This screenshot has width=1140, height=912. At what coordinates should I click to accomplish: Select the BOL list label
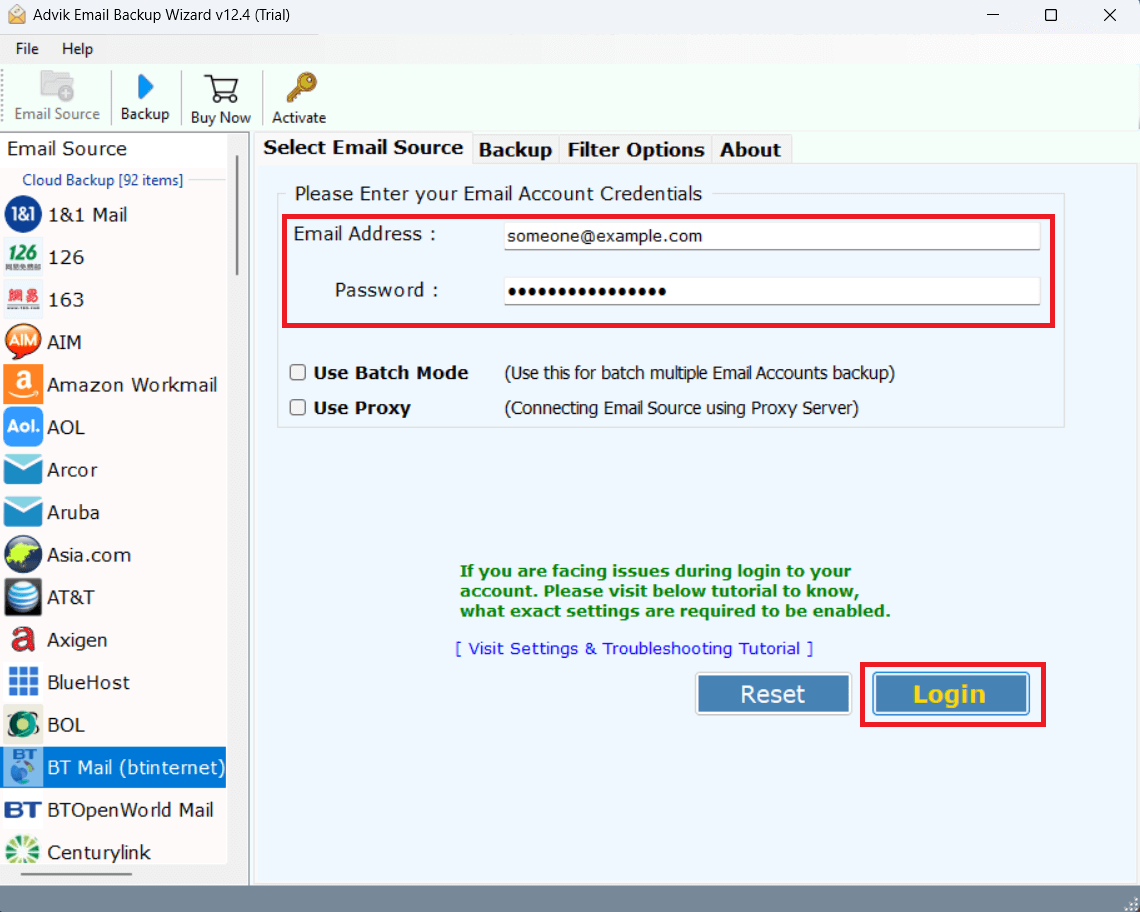tap(66, 725)
